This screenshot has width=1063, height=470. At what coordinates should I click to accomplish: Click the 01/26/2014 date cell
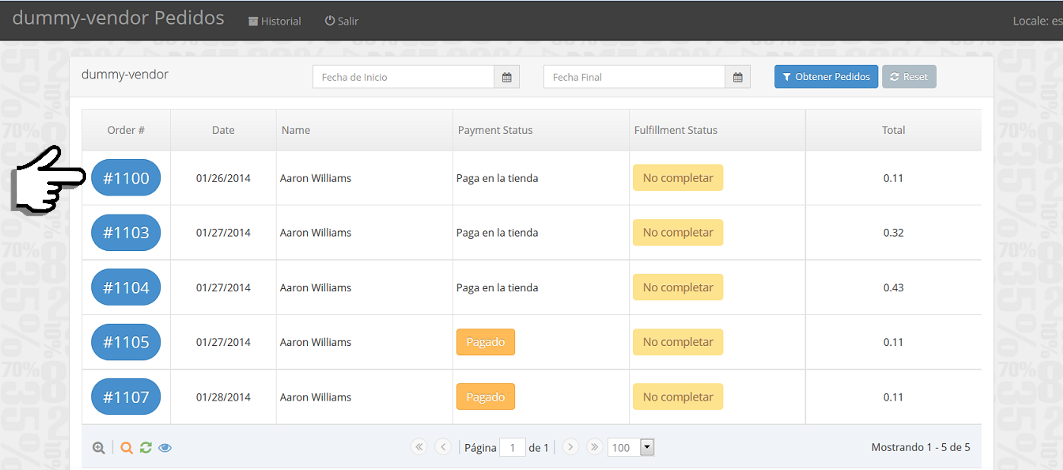[x=223, y=178]
